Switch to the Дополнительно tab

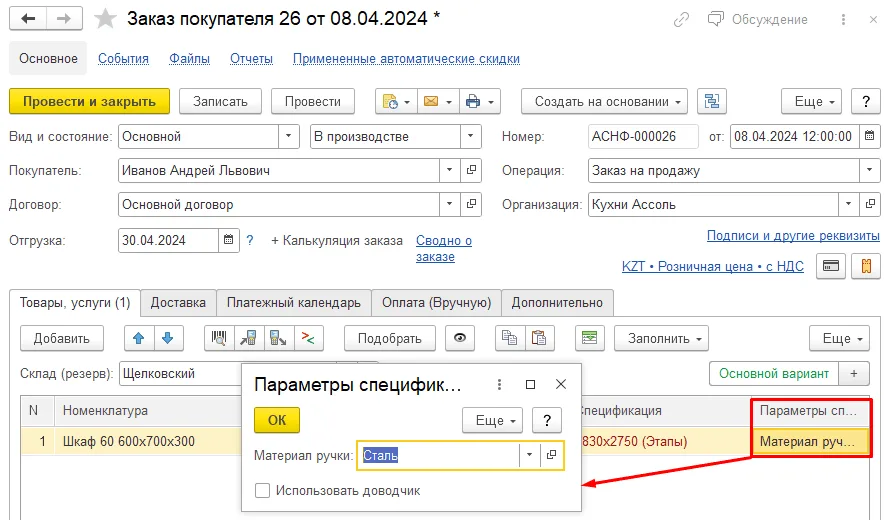pyautogui.click(x=557, y=303)
